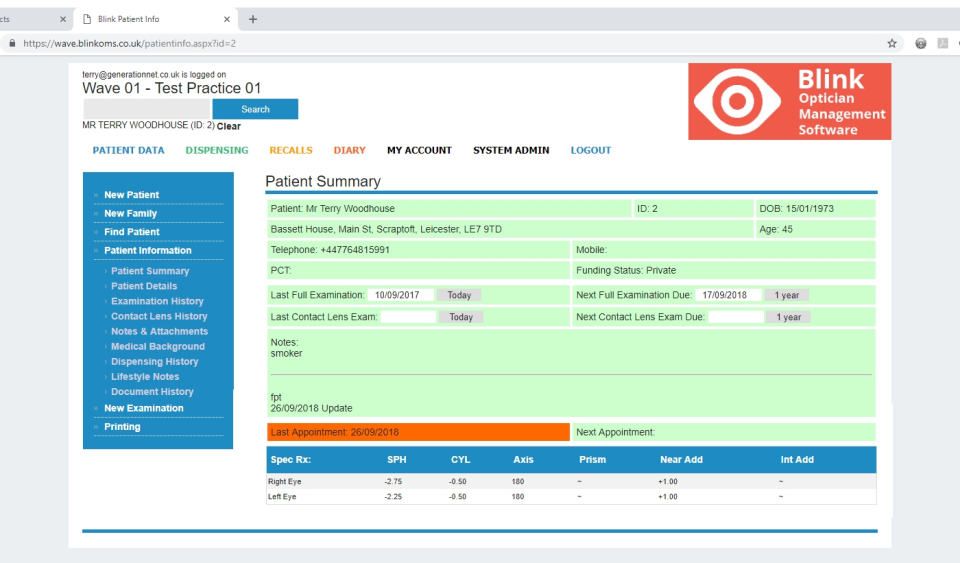Open the Diary menu item

pyautogui.click(x=349, y=150)
